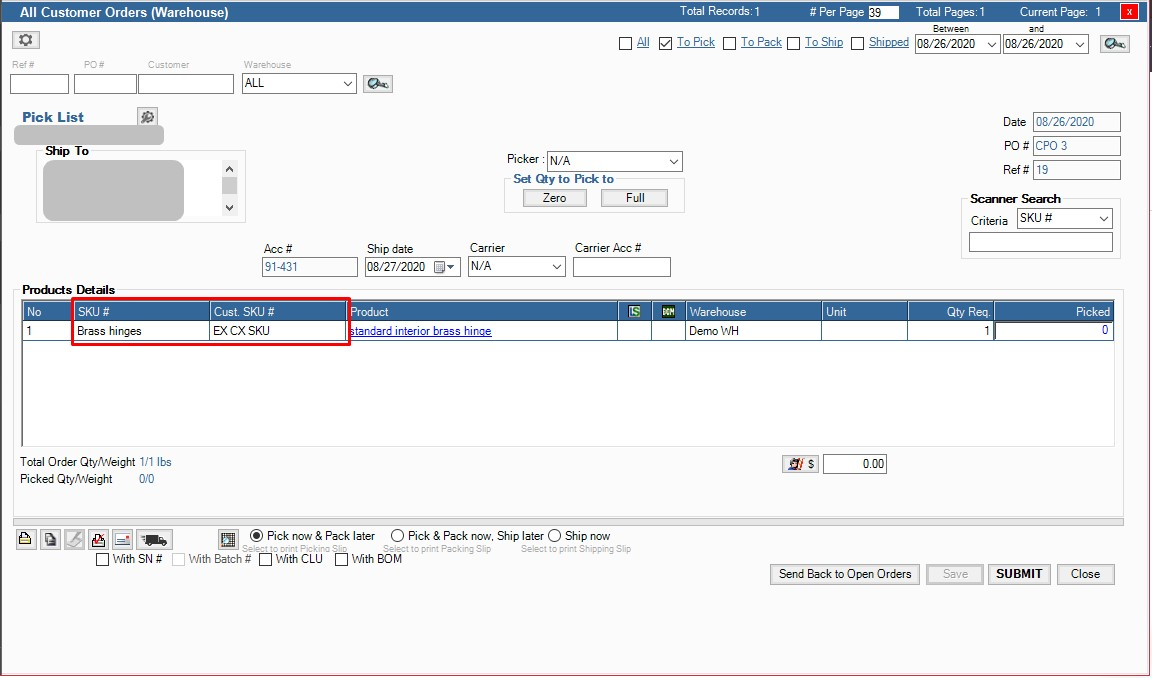
Task: Click the search icon beside date range
Action: coord(1114,44)
